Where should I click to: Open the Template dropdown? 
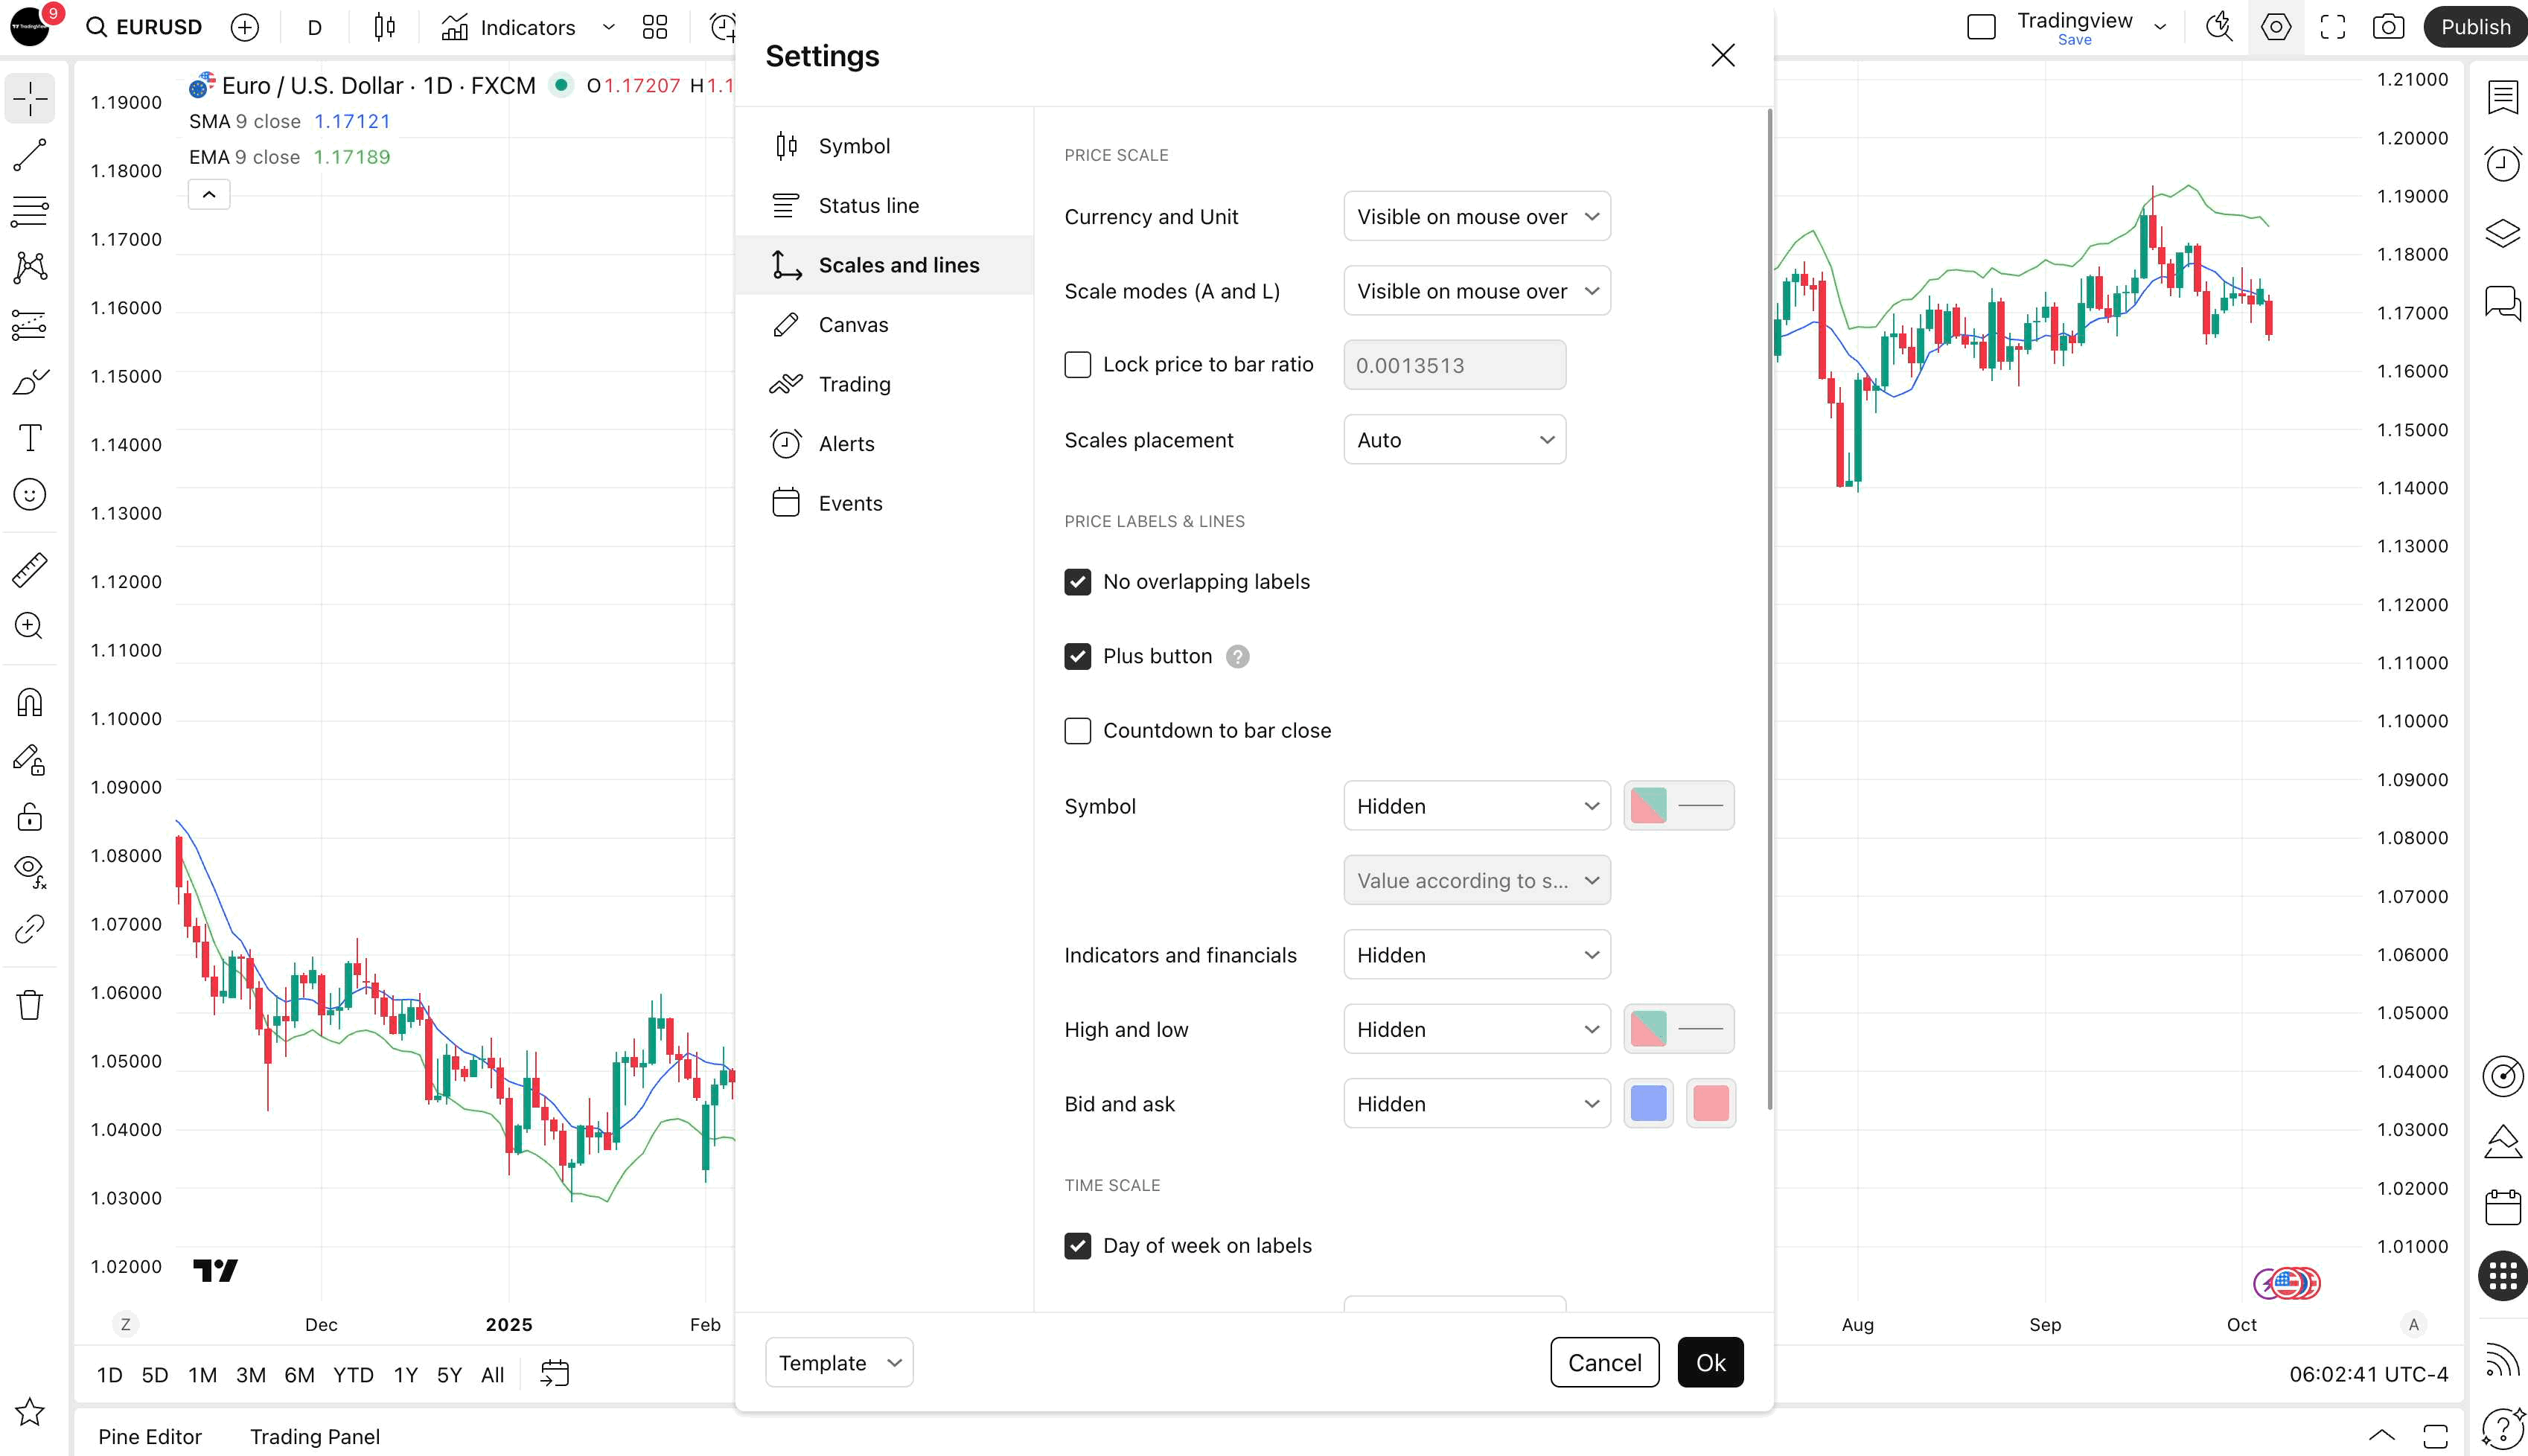click(x=838, y=1363)
